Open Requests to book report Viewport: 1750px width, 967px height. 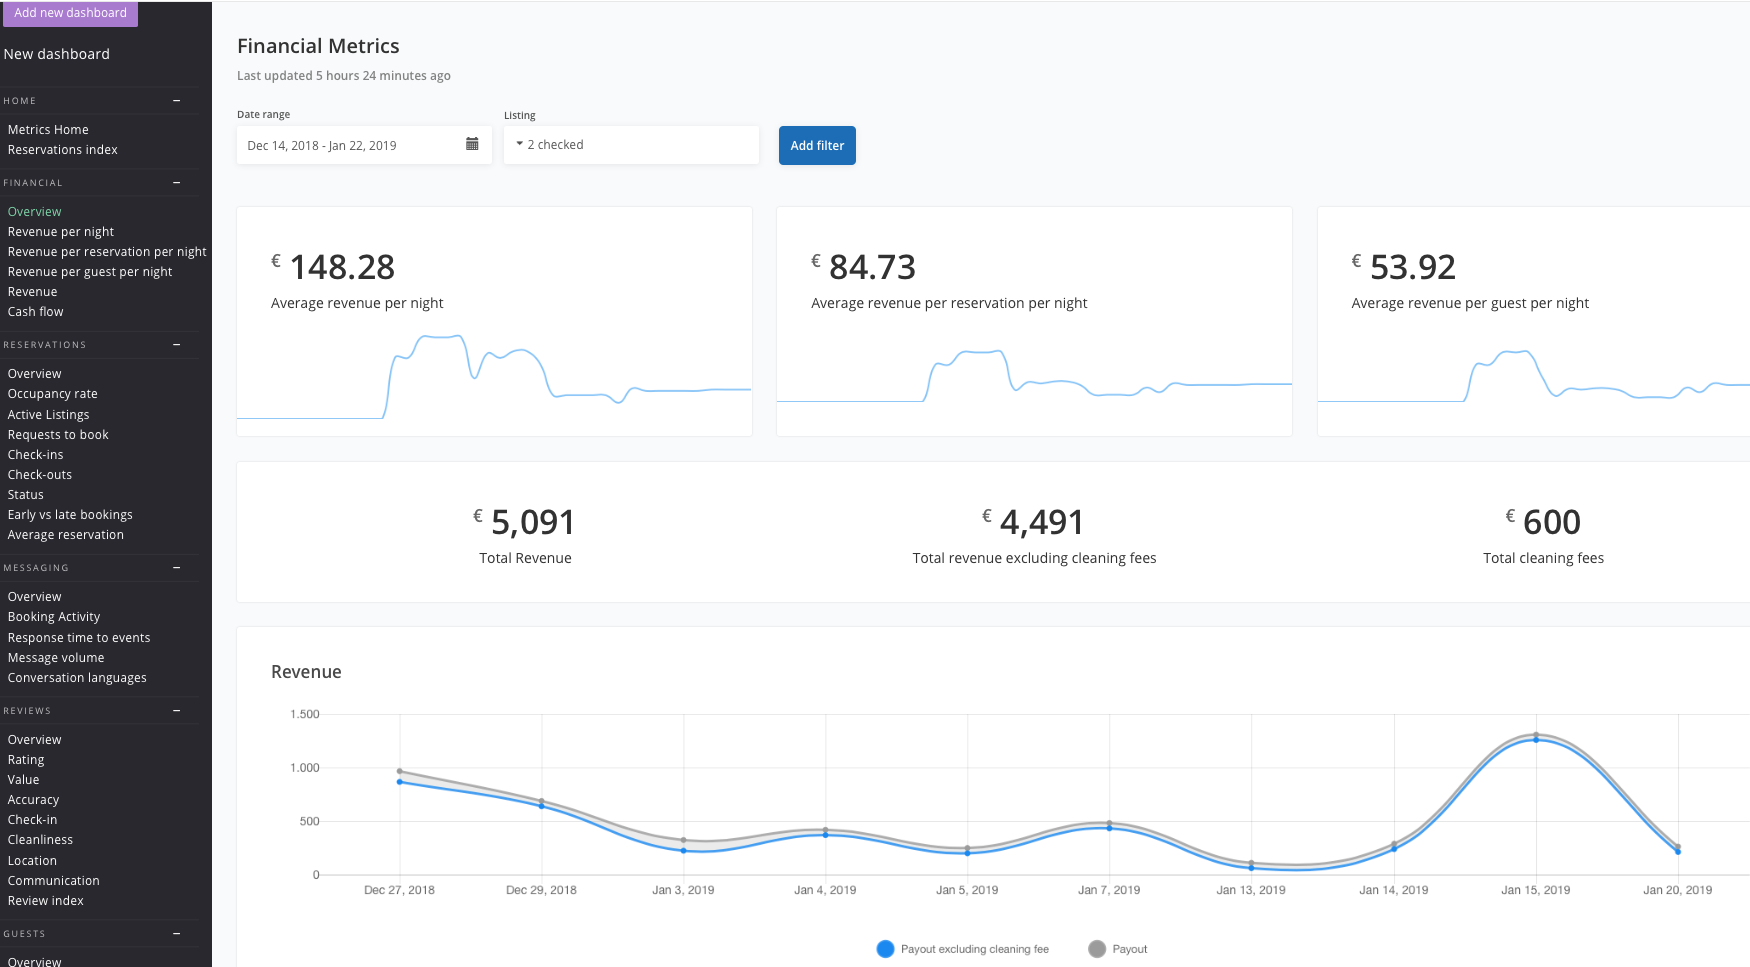click(58, 435)
